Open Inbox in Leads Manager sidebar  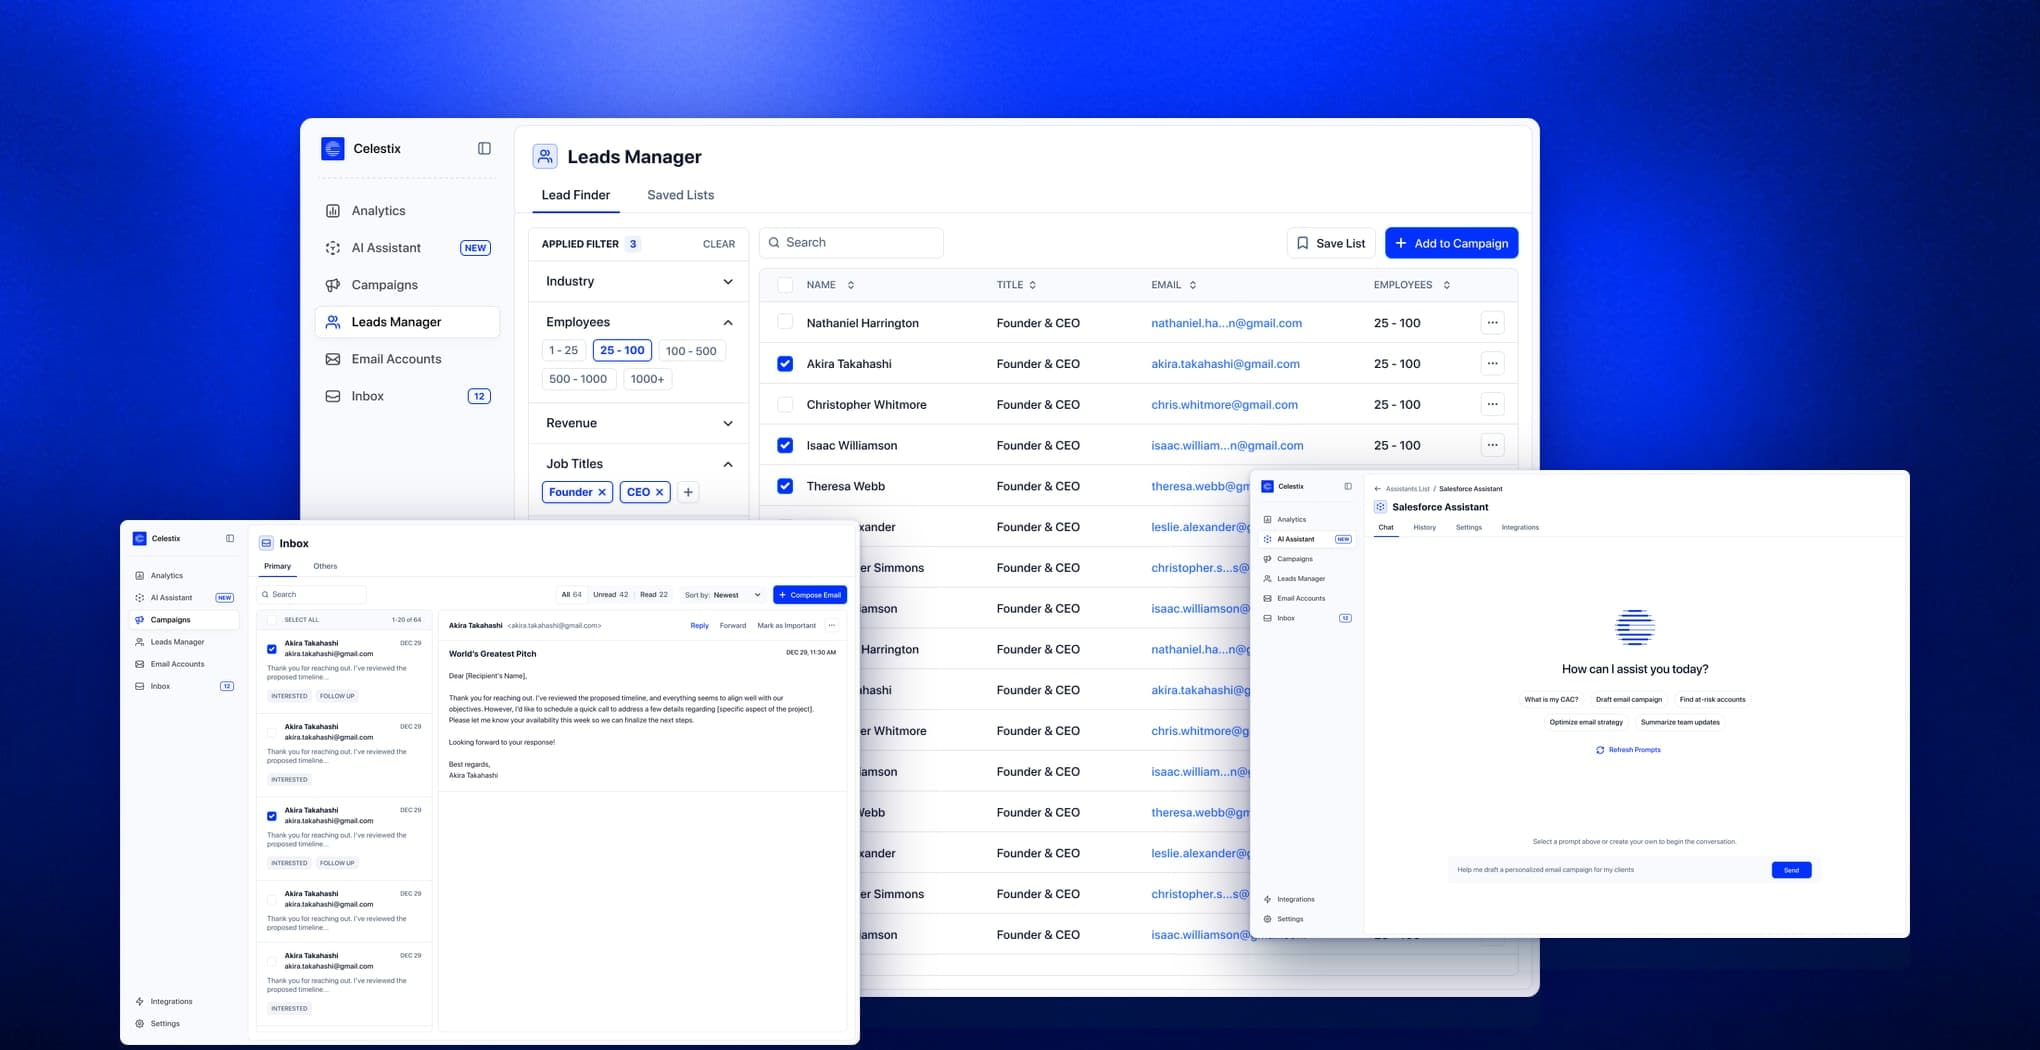tap(407, 396)
